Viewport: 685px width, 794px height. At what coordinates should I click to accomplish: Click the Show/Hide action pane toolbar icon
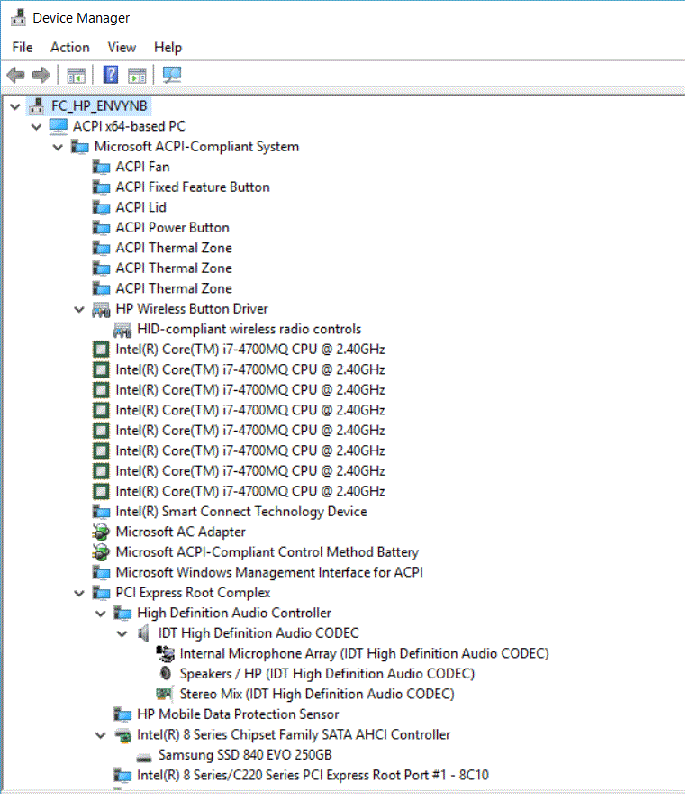pyautogui.click(x=137, y=75)
